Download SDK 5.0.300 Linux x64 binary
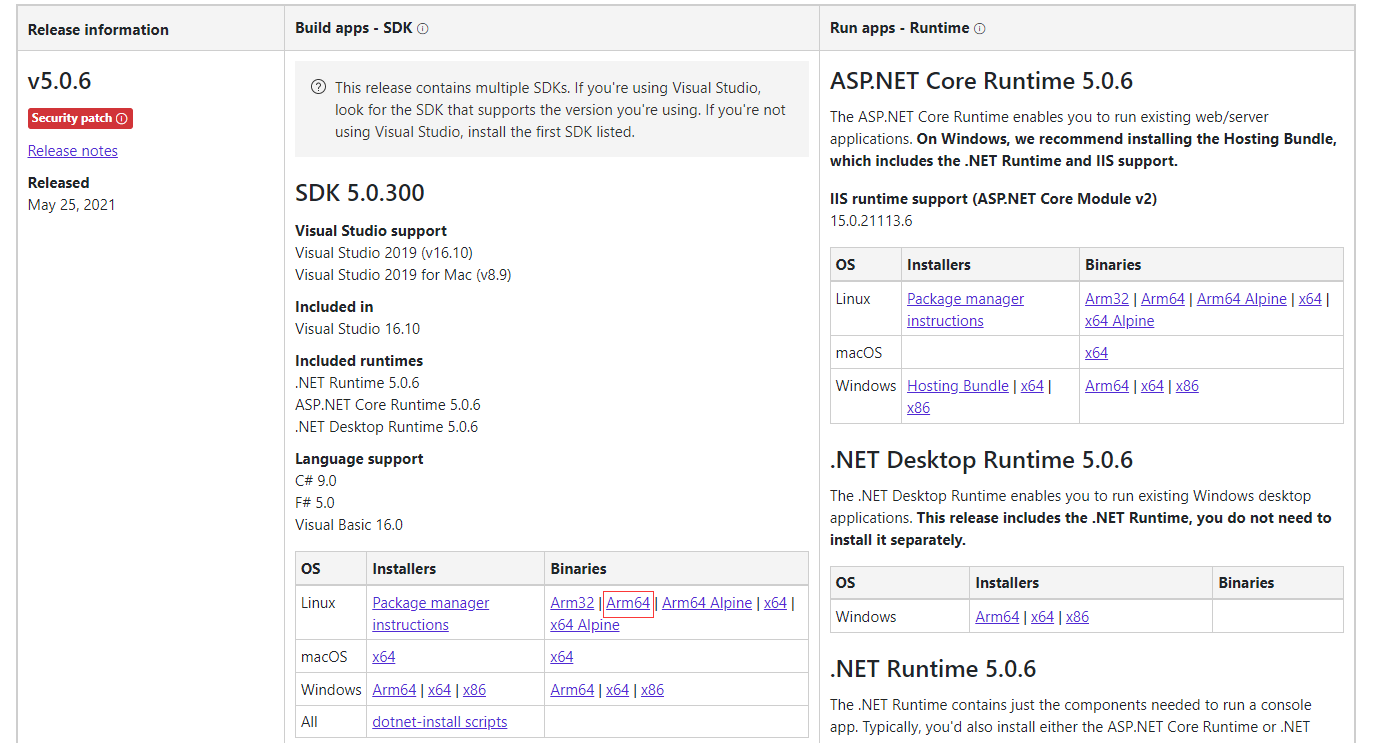 click(x=775, y=603)
